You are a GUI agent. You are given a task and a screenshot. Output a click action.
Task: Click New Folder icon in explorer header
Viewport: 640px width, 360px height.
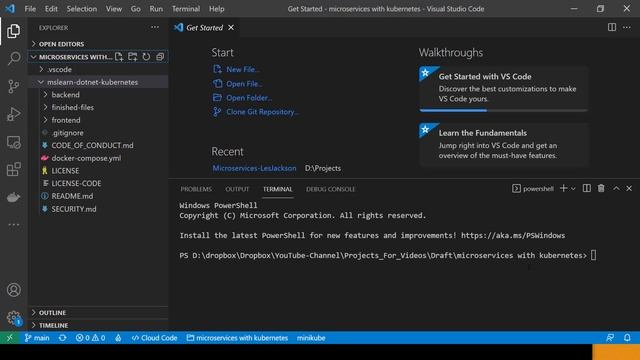pyautogui.click(x=133, y=57)
